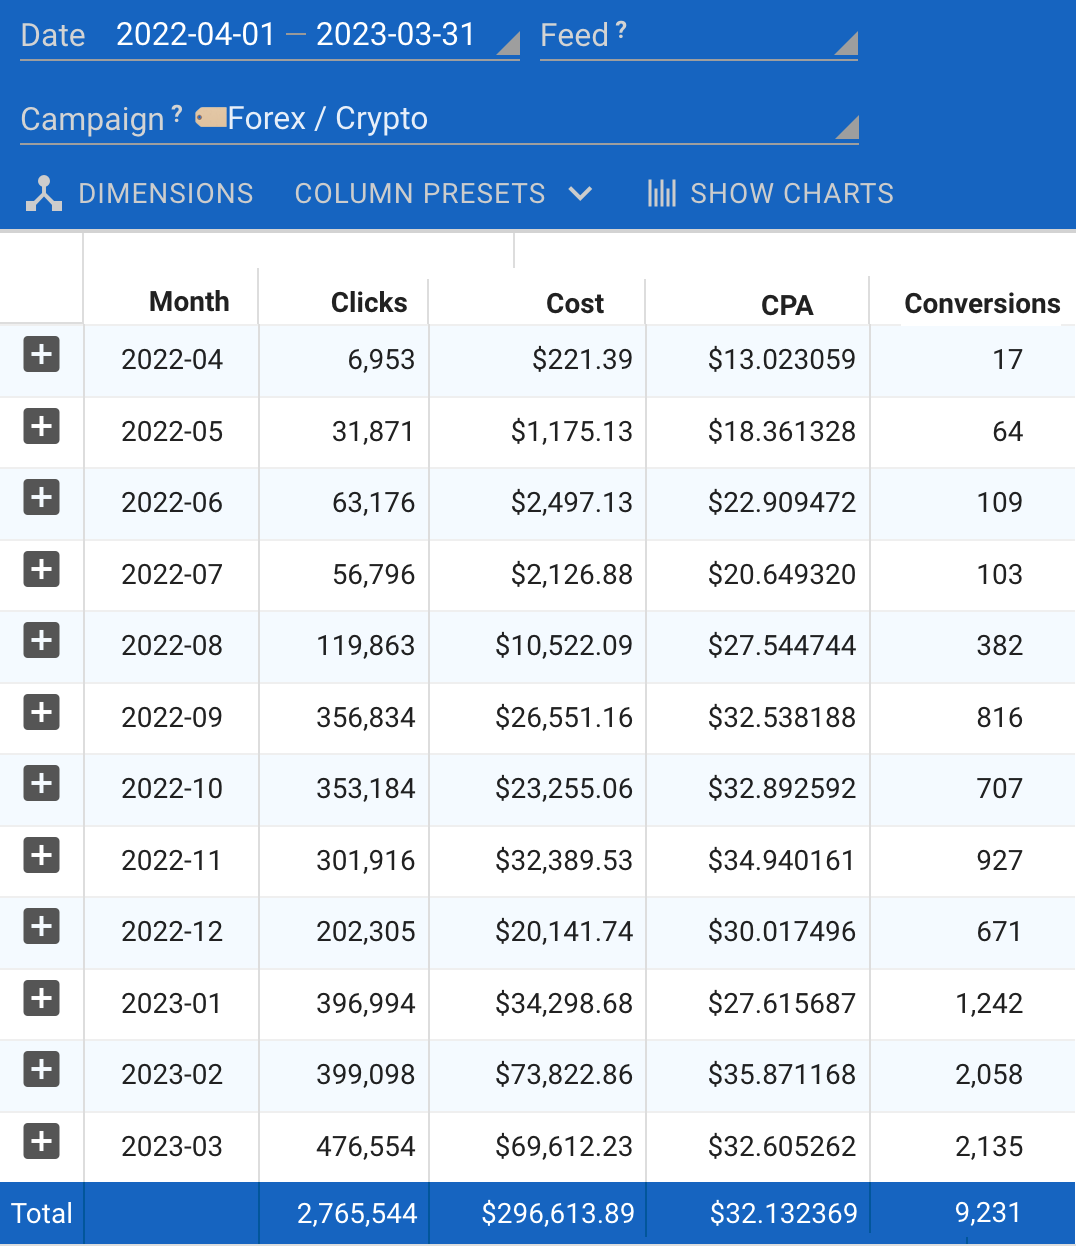
Task: Open the Column Presets chevron menu
Action: tap(581, 193)
